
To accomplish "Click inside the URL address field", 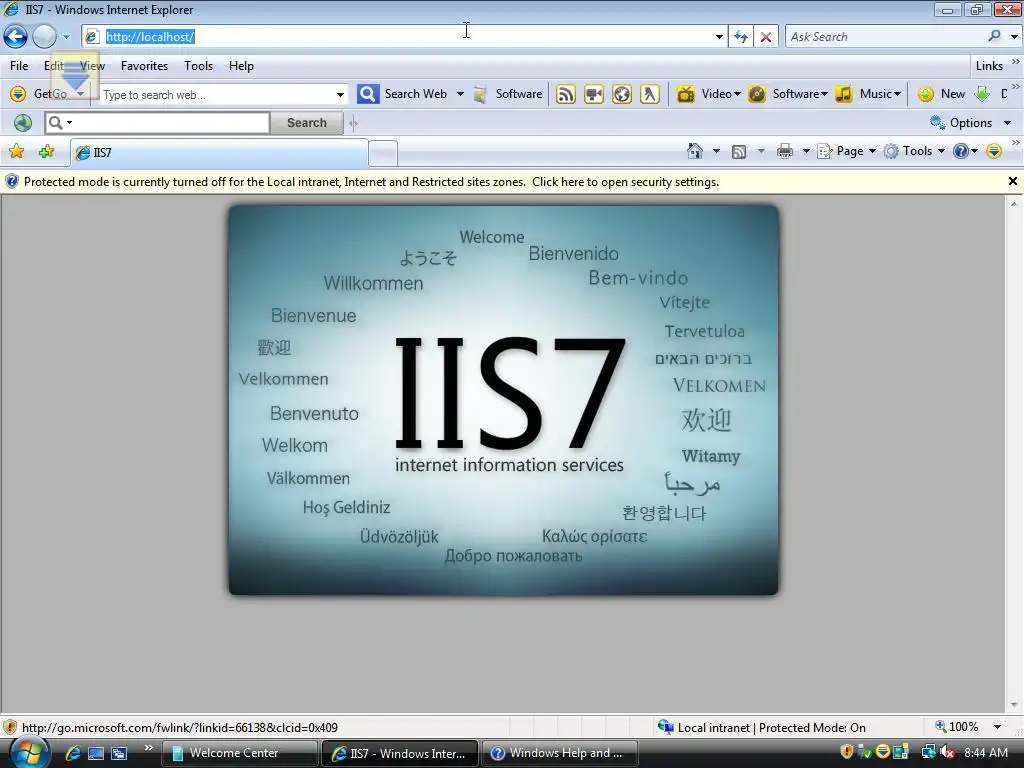I will coord(405,37).
